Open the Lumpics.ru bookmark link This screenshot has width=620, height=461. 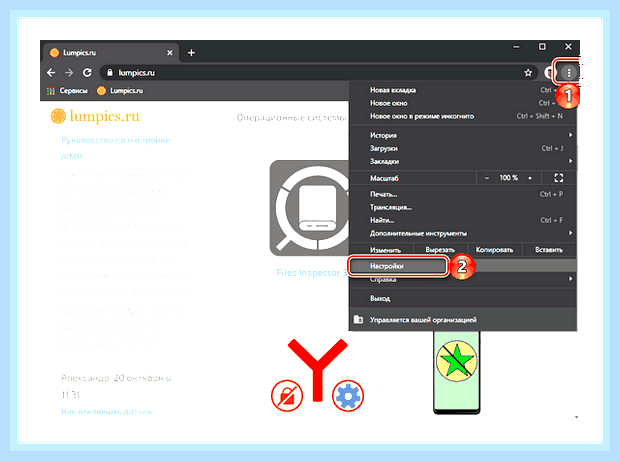pyautogui.click(x=120, y=91)
